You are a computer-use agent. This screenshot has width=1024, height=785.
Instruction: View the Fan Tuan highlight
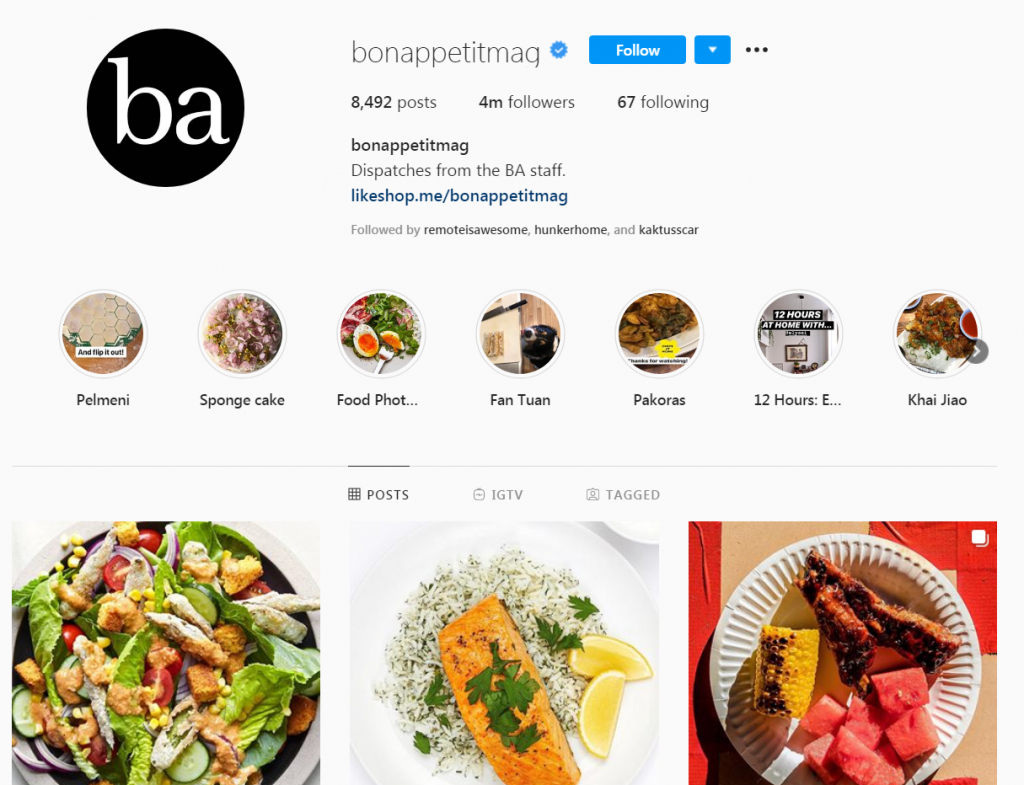tap(520, 334)
